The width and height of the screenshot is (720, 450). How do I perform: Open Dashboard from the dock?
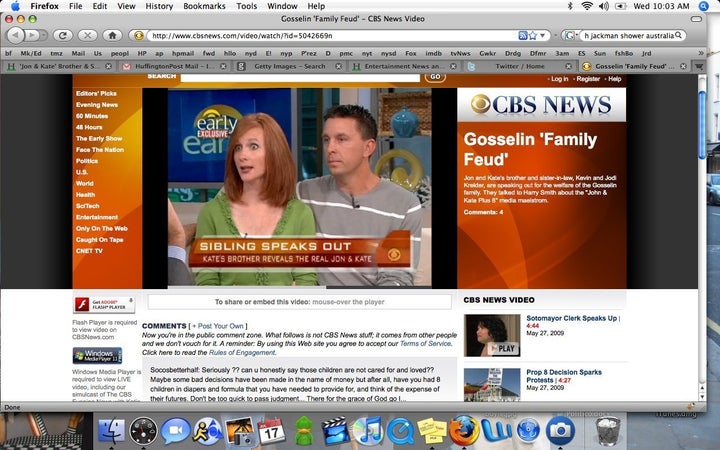coord(143,431)
